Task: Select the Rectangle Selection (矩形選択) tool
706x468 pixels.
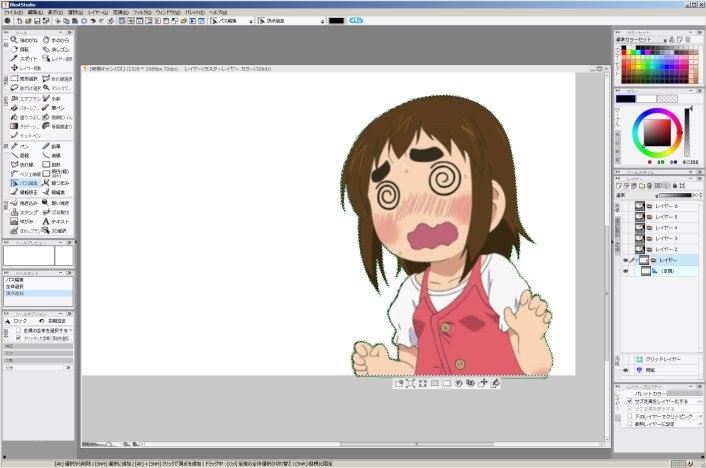Action: 24,79
